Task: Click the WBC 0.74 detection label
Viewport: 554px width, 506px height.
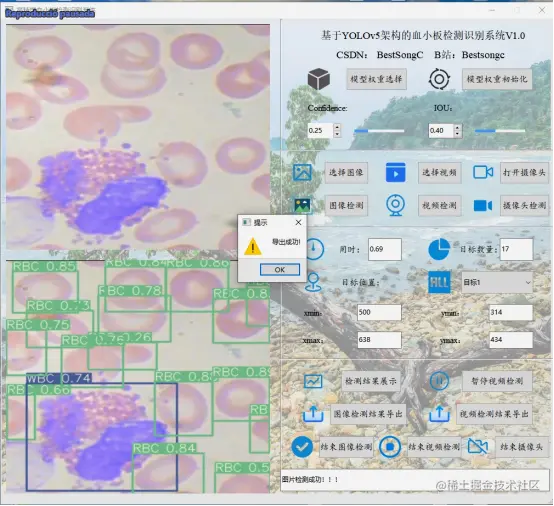Action: [x=59, y=378]
